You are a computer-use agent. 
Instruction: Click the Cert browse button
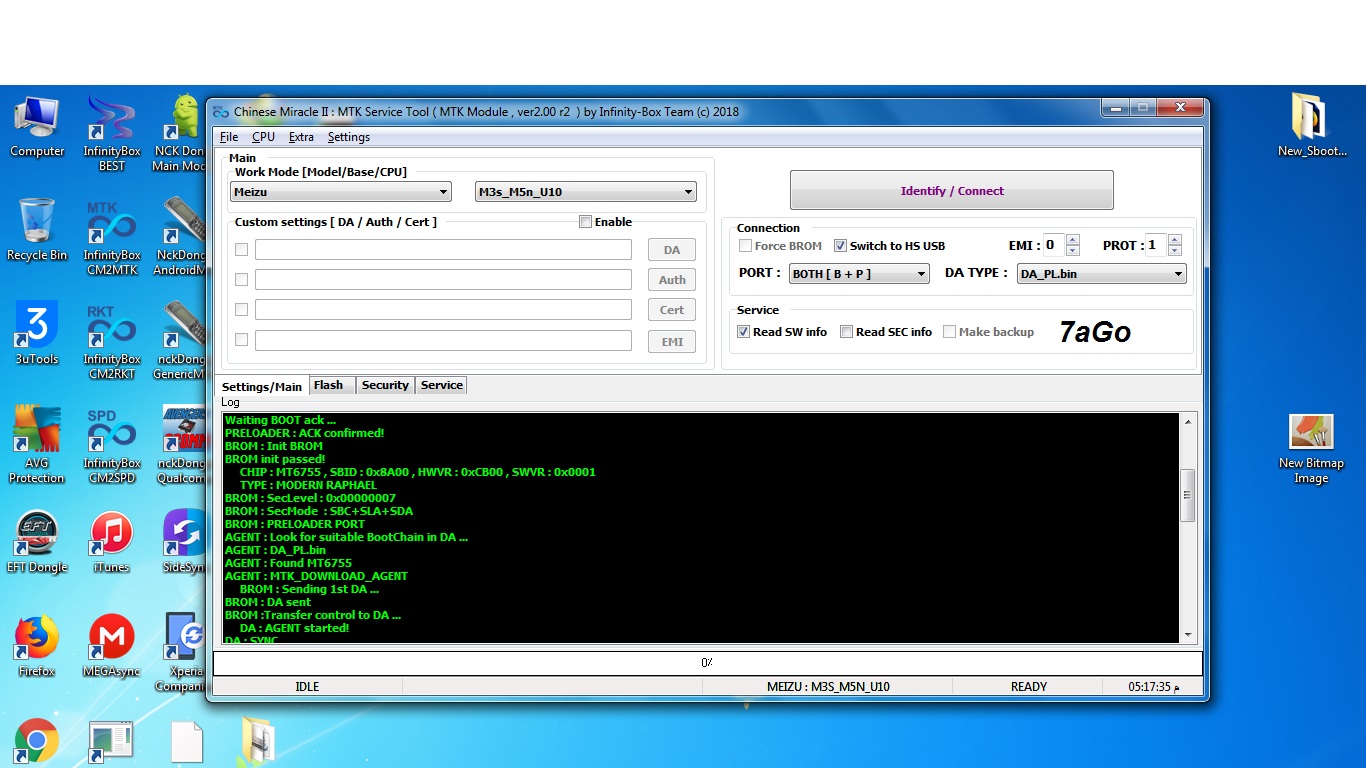[672, 310]
